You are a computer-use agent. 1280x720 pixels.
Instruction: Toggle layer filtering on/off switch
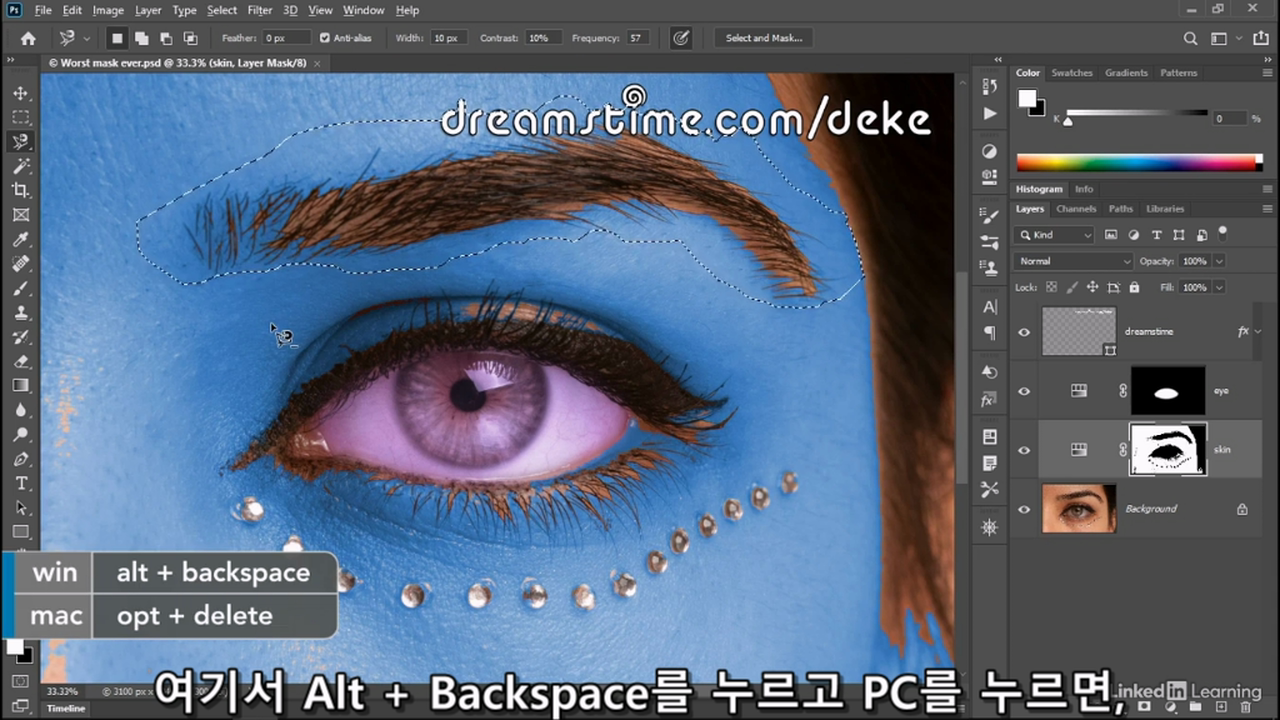point(1222,233)
